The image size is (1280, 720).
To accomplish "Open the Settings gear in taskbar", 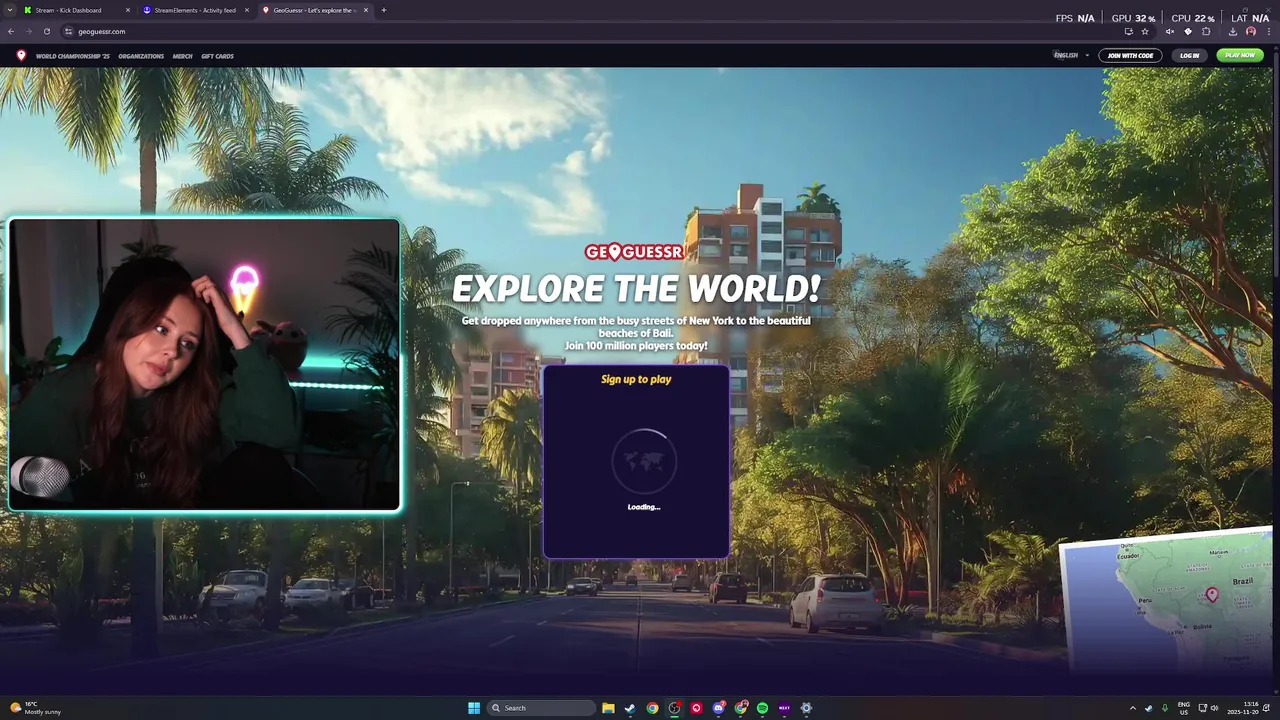I will (806, 708).
